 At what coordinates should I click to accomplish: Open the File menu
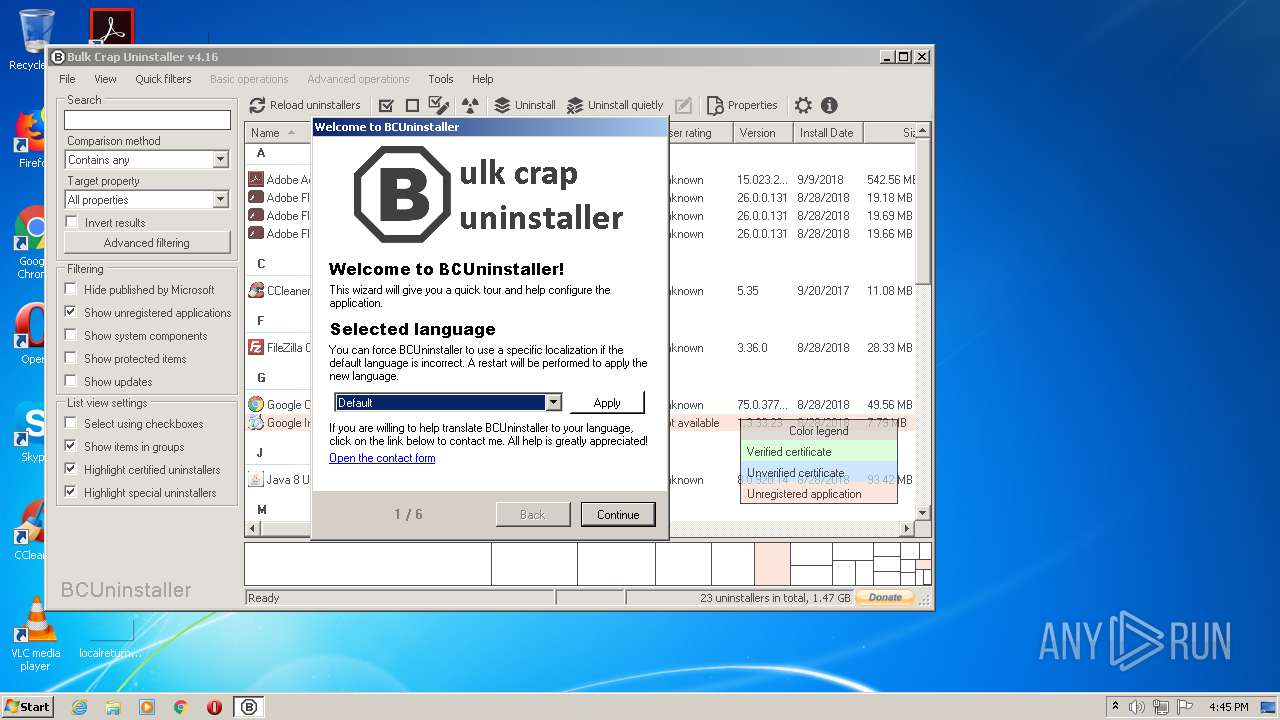pyautogui.click(x=67, y=79)
